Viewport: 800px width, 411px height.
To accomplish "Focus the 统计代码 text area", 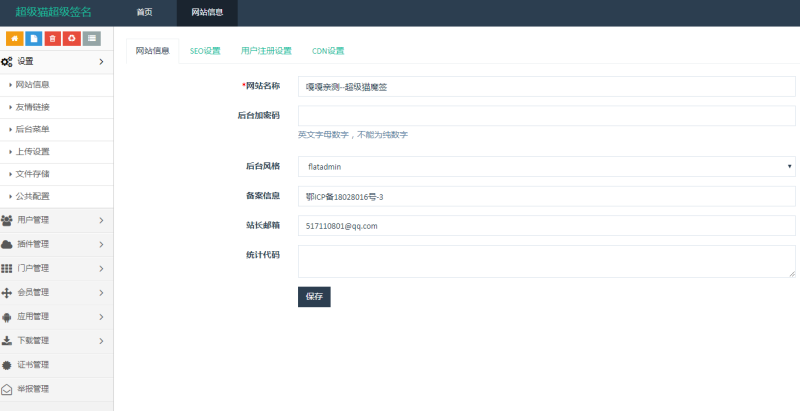I will 546,262.
